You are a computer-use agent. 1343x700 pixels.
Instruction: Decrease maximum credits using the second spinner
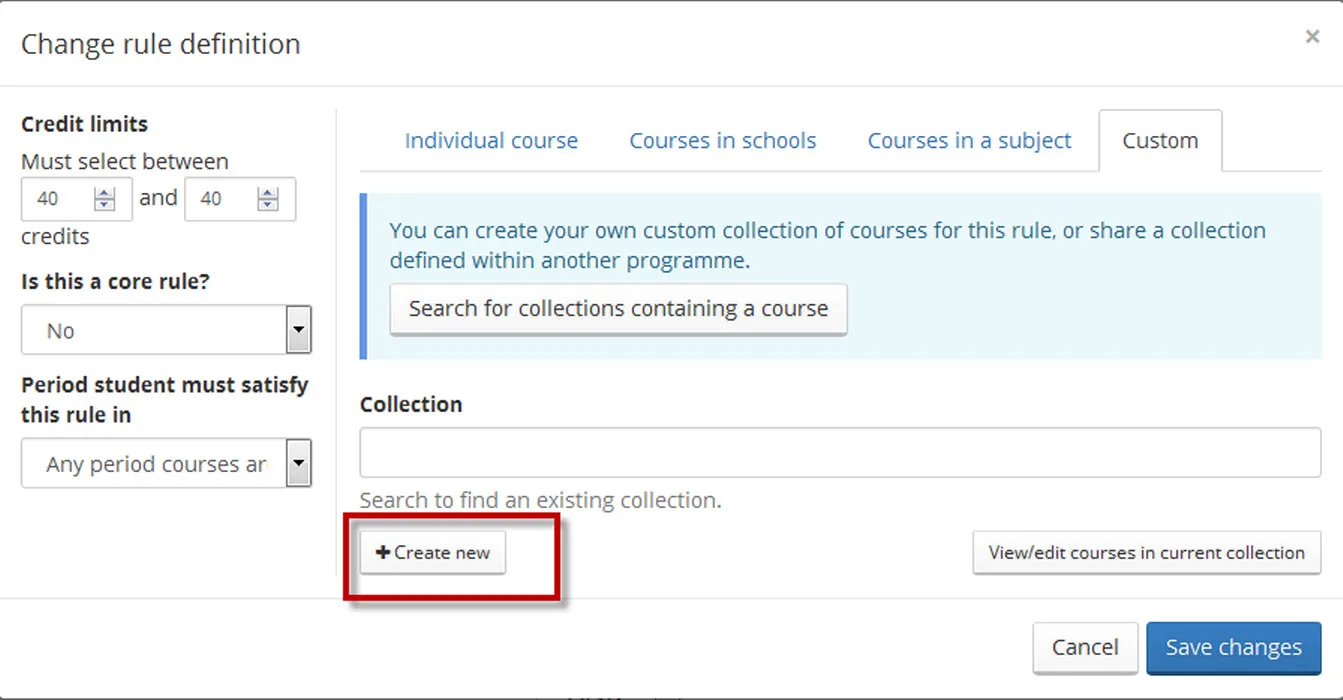click(x=267, y=205)
